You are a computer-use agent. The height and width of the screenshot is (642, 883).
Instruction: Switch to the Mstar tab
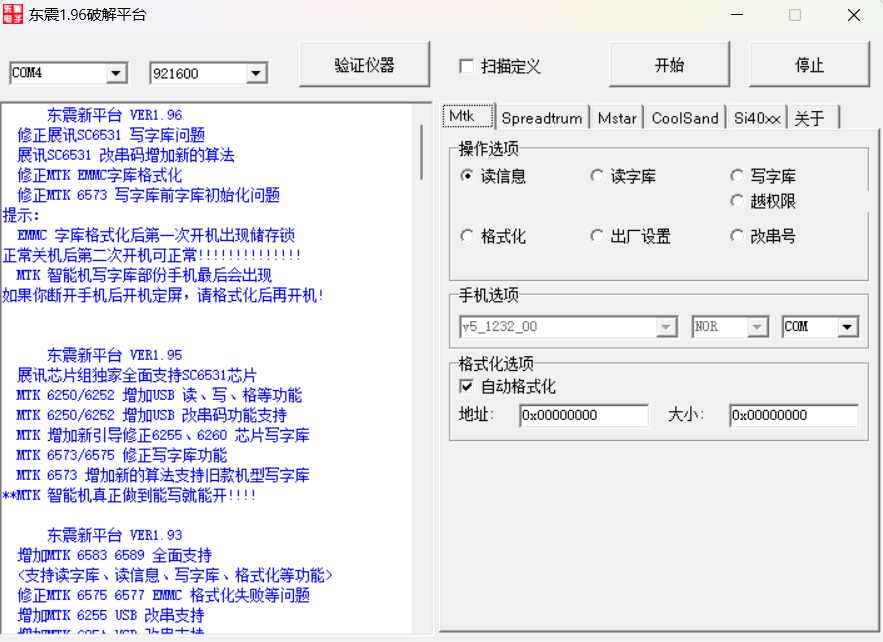(x=617, y=118)
